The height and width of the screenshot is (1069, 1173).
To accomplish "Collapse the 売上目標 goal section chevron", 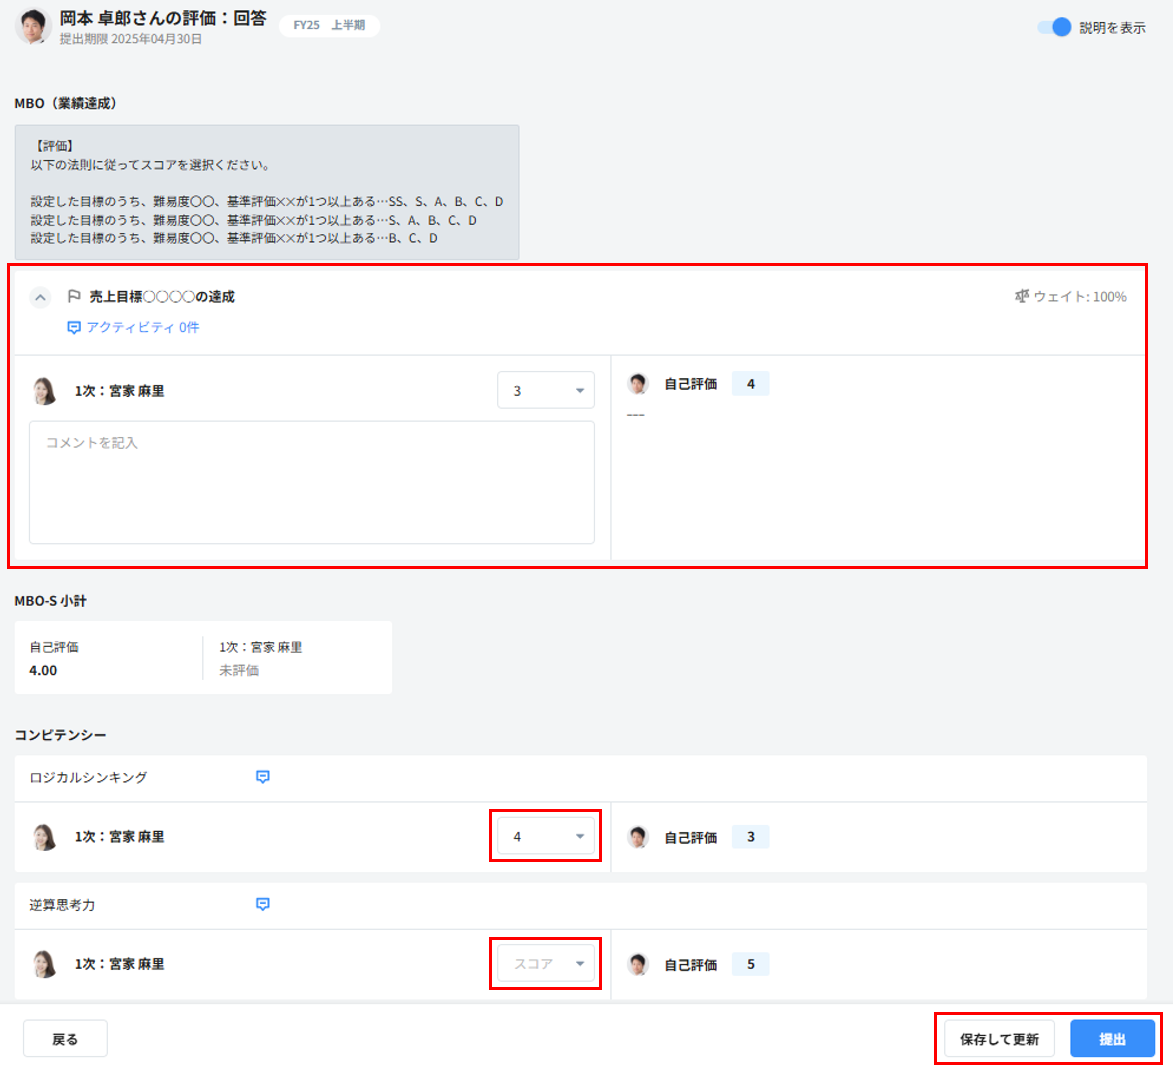I will [x=40, y=297].
